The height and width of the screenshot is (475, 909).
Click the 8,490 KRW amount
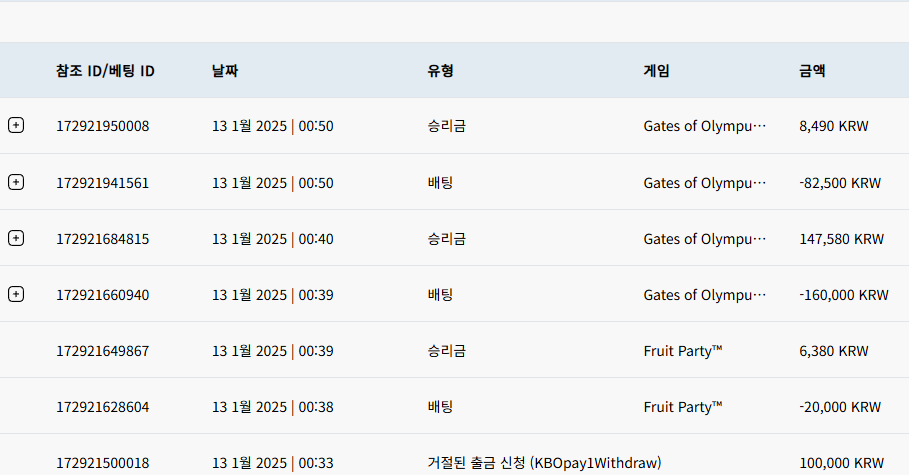pyautogui.click(x=834, y=126)
